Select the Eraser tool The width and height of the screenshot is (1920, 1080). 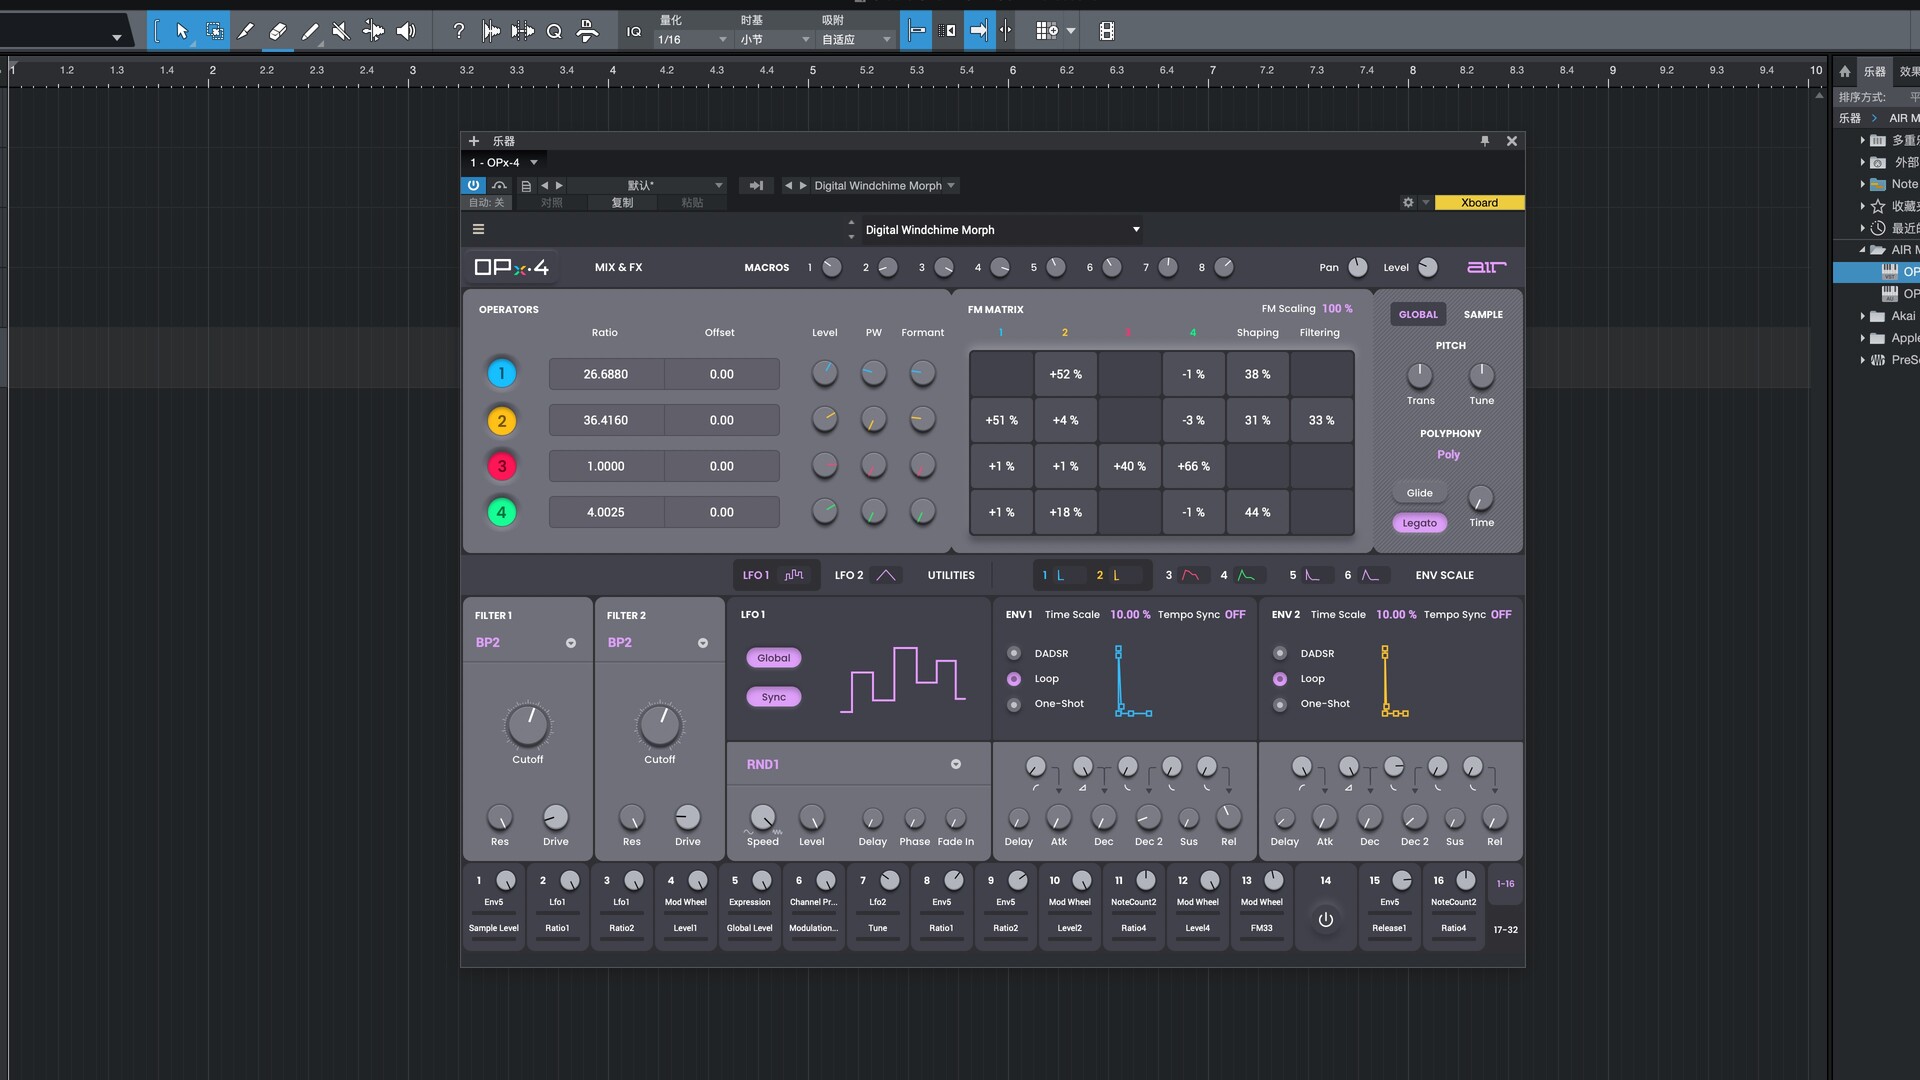coord(278,31)
